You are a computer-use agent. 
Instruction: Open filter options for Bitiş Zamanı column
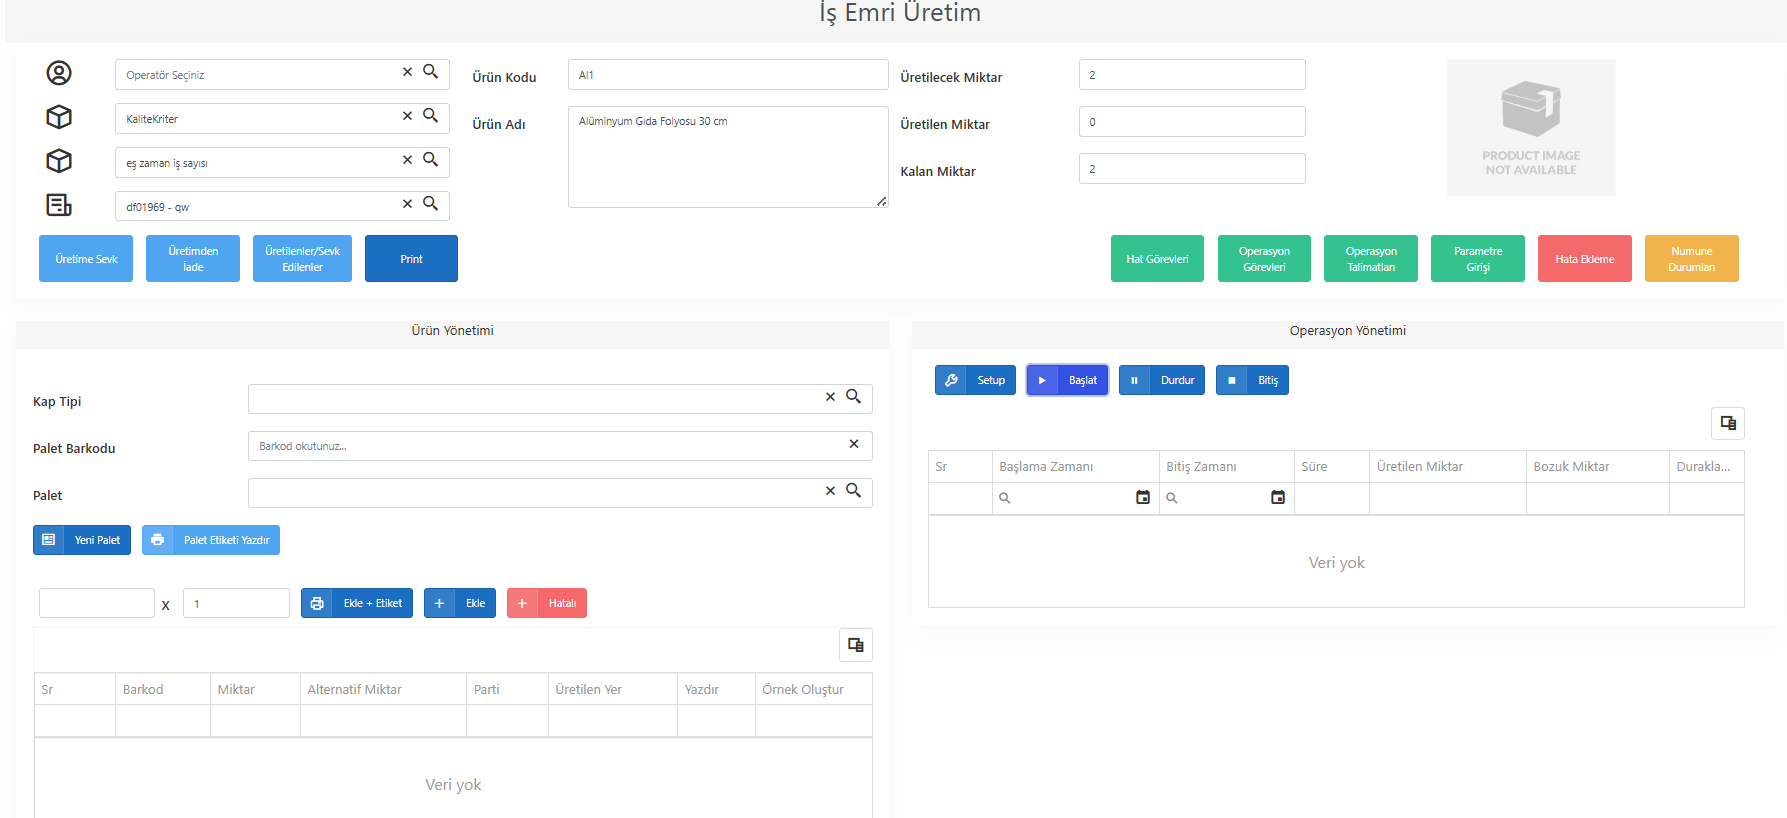click(x=1172, y=498)
